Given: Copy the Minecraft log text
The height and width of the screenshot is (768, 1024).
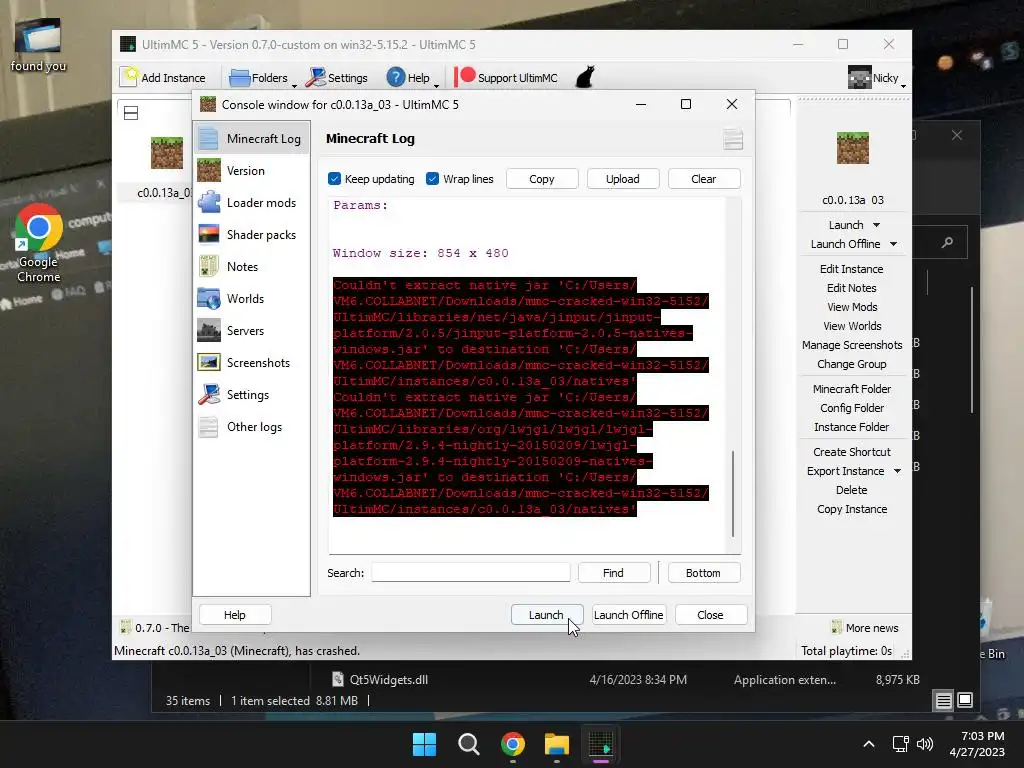Looking at the screenshot, I should (x=541, y=179).
